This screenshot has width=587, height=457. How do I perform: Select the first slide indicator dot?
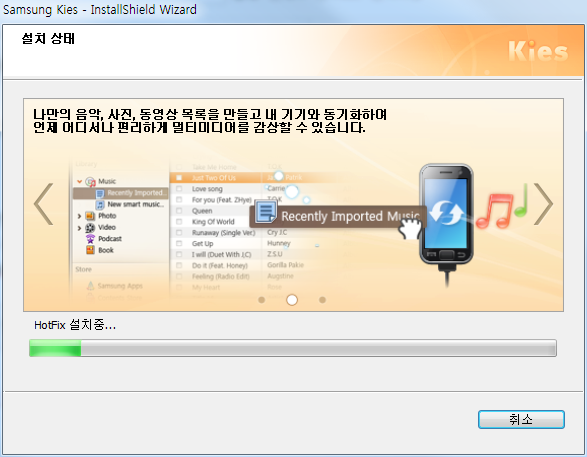(262, 300)
